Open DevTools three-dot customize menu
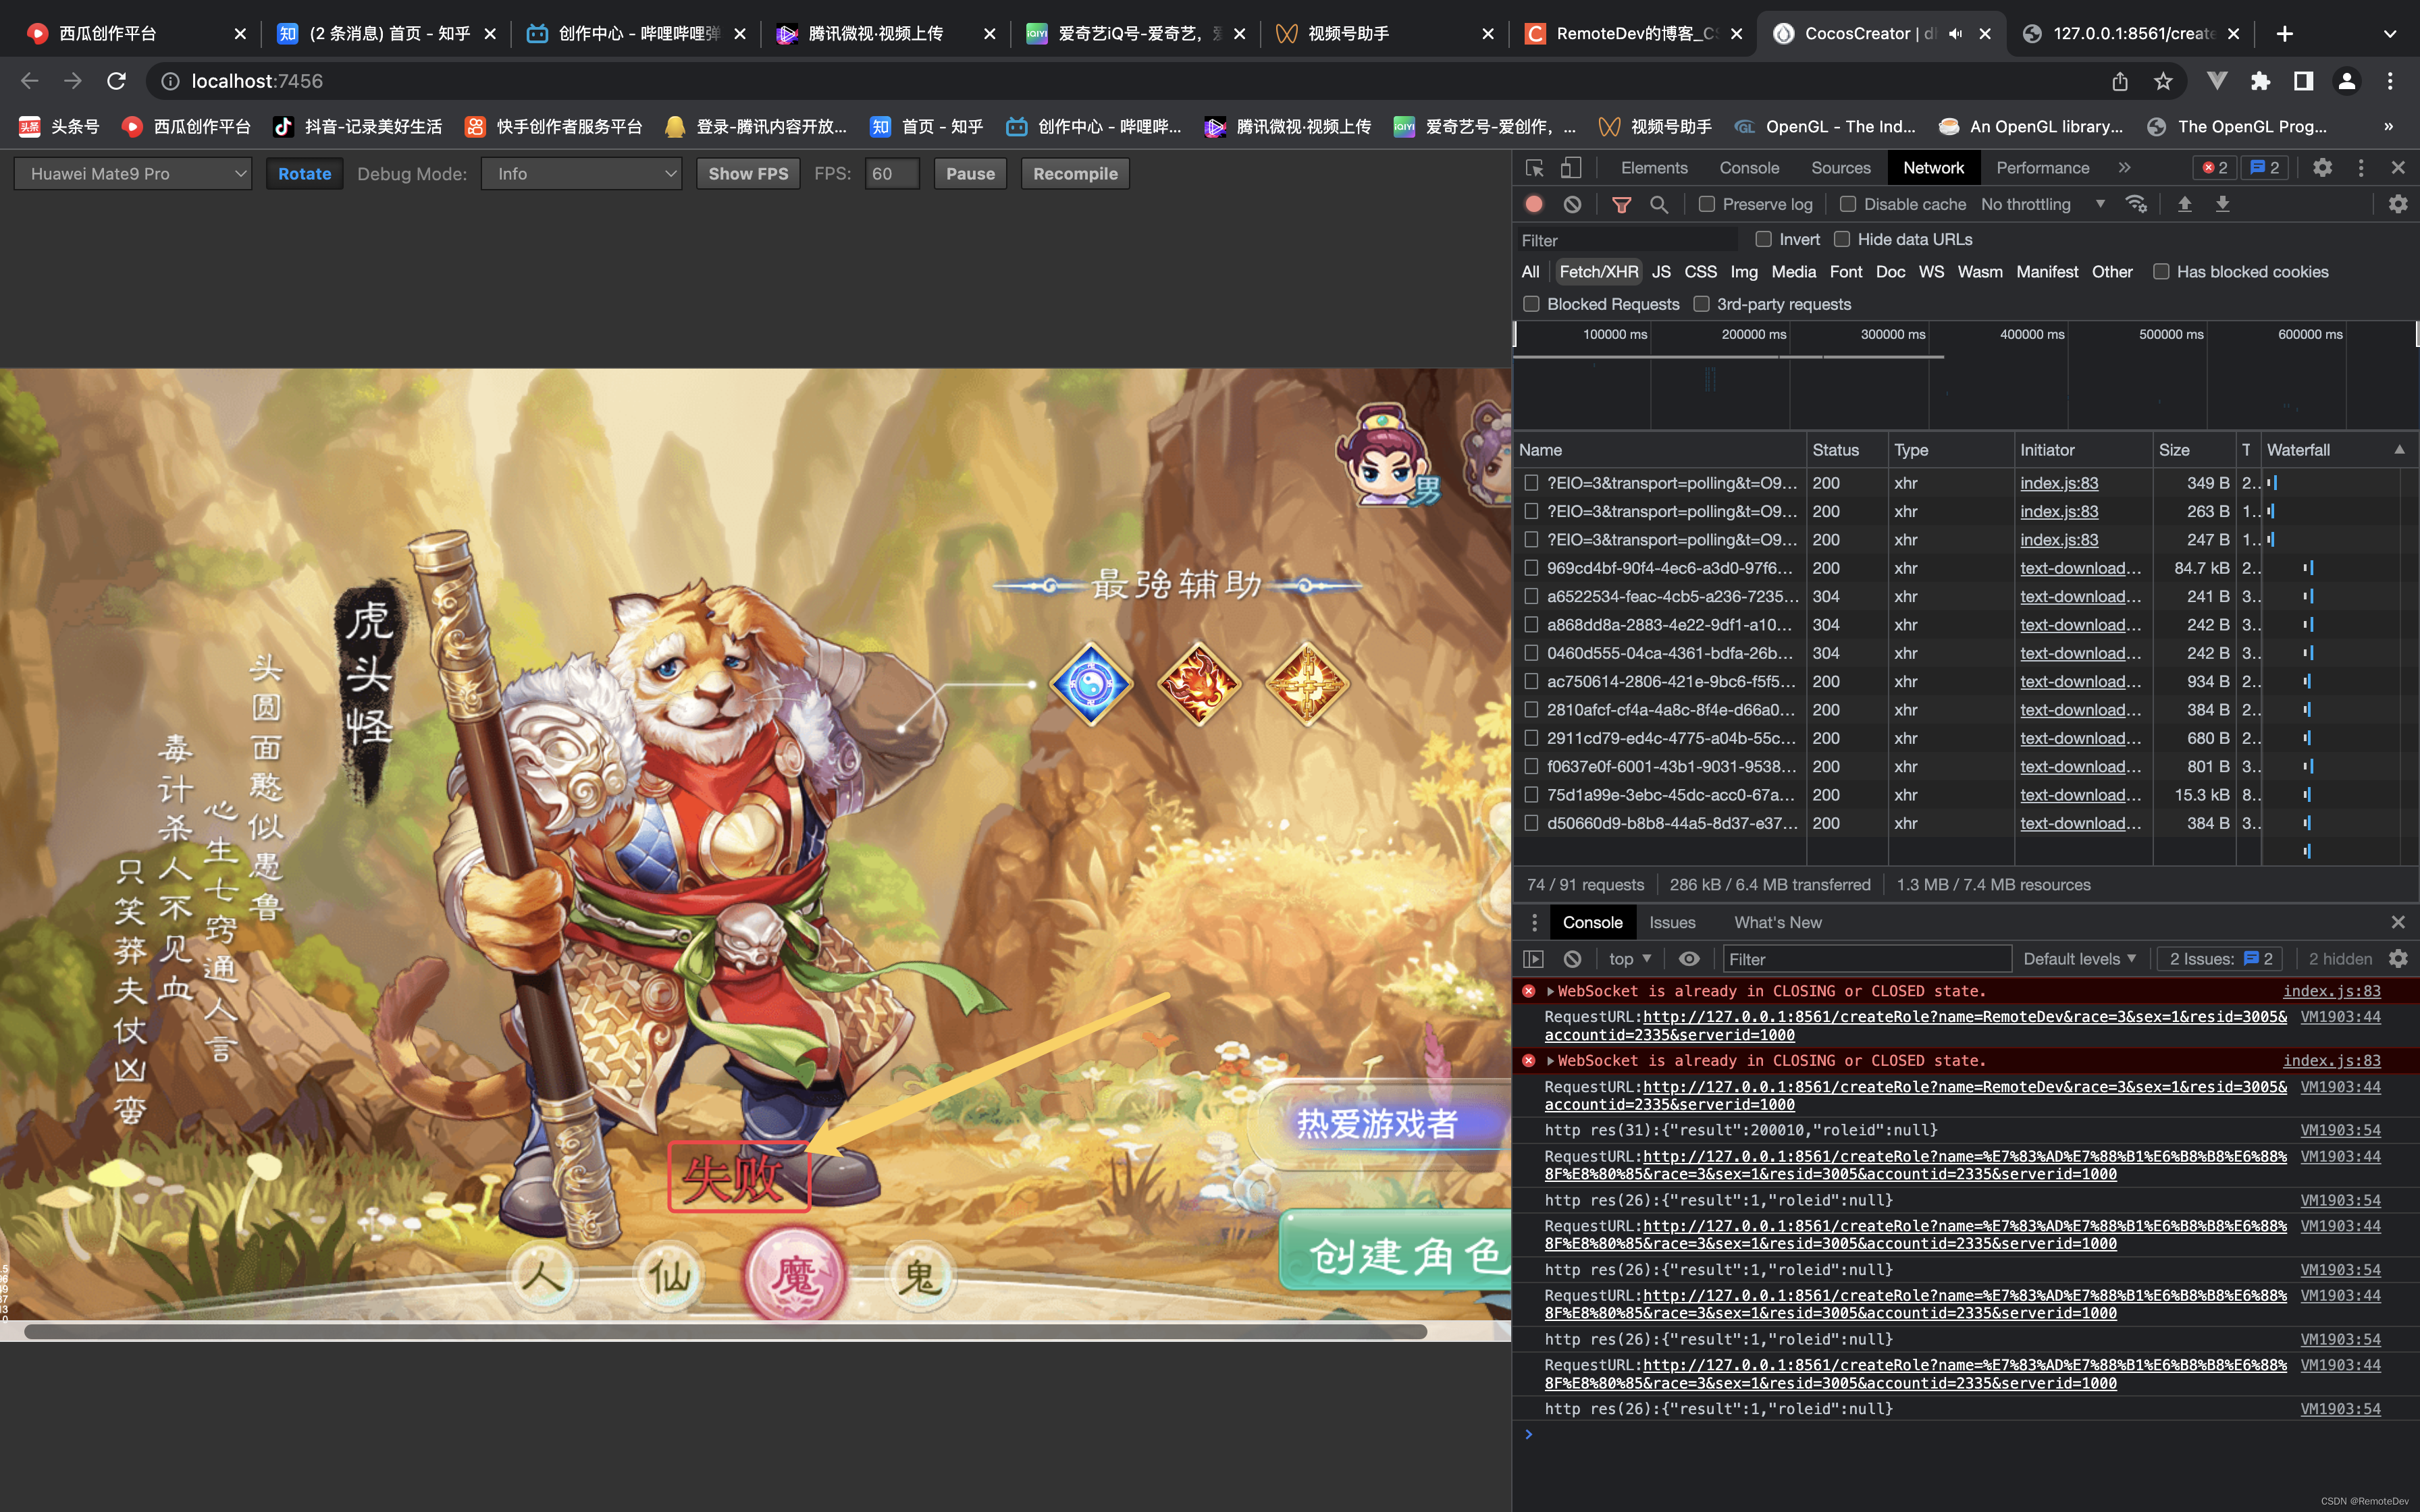The height and width of the screenshot is (1512, 2420). 2361,168
